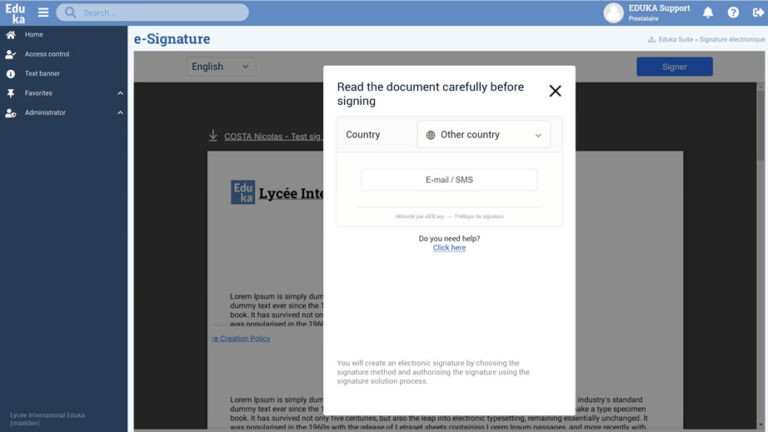Viewport: 768px width, 432px height.
Task: Open the EDUKA Support user avatar
Action: coord(613,13)
